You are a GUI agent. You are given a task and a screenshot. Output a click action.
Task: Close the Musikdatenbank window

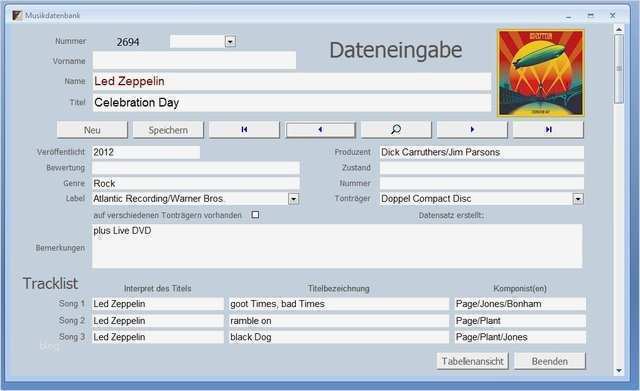coord(612,16)
